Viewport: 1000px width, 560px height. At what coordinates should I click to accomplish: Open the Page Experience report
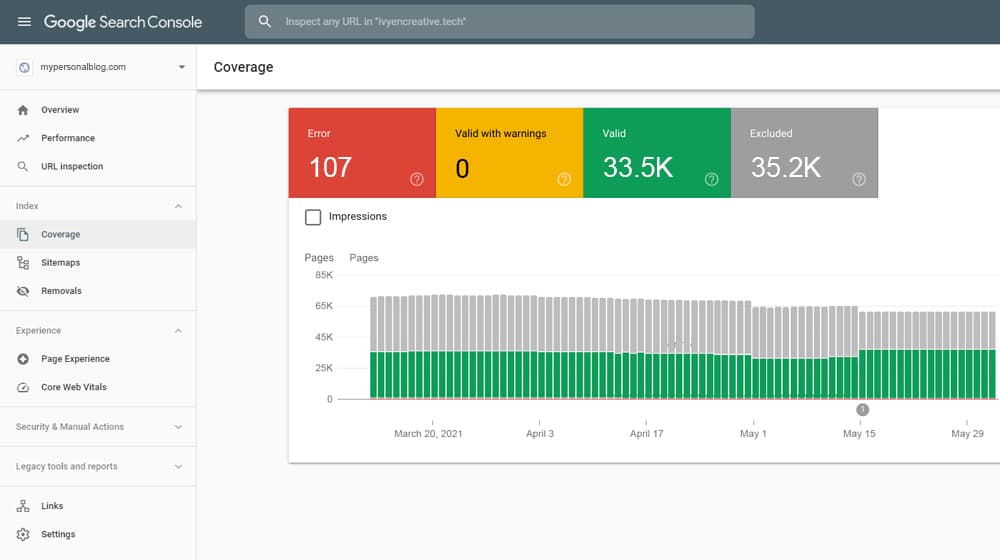coord(98,358)
